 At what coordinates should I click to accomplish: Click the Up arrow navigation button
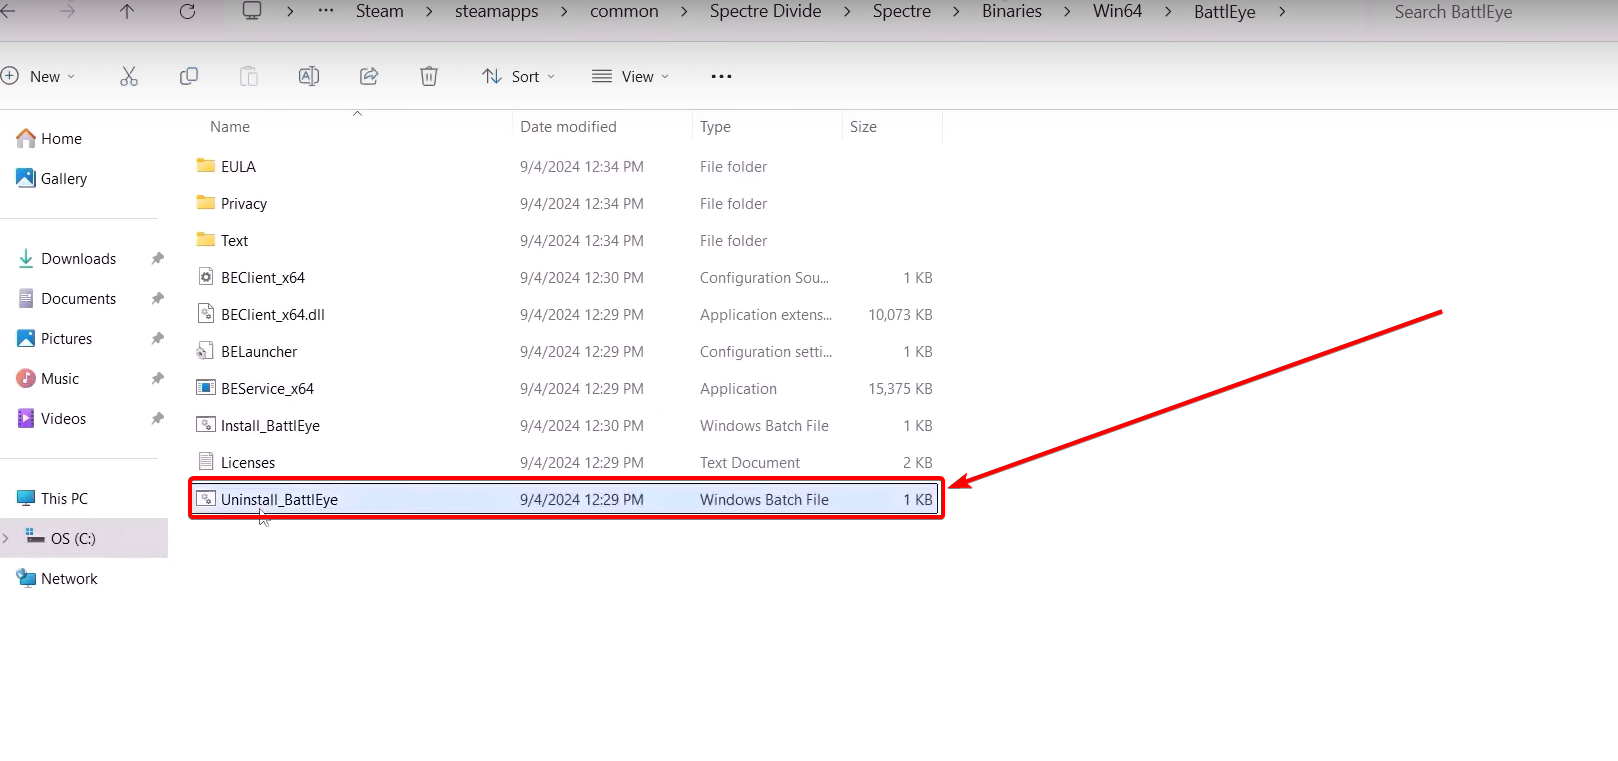tap(127, 12)
